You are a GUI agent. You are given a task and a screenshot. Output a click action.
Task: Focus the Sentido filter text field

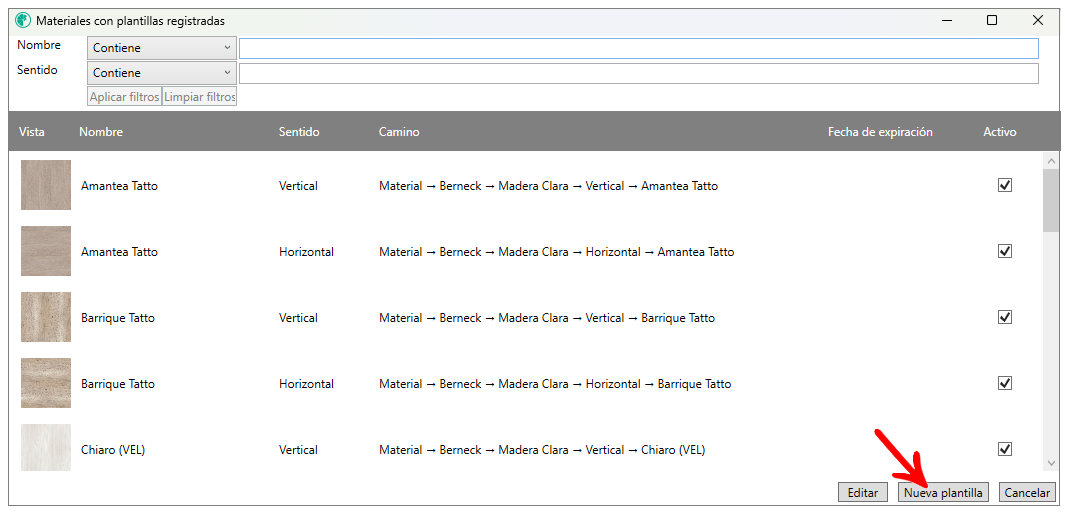tap(638, 73)
